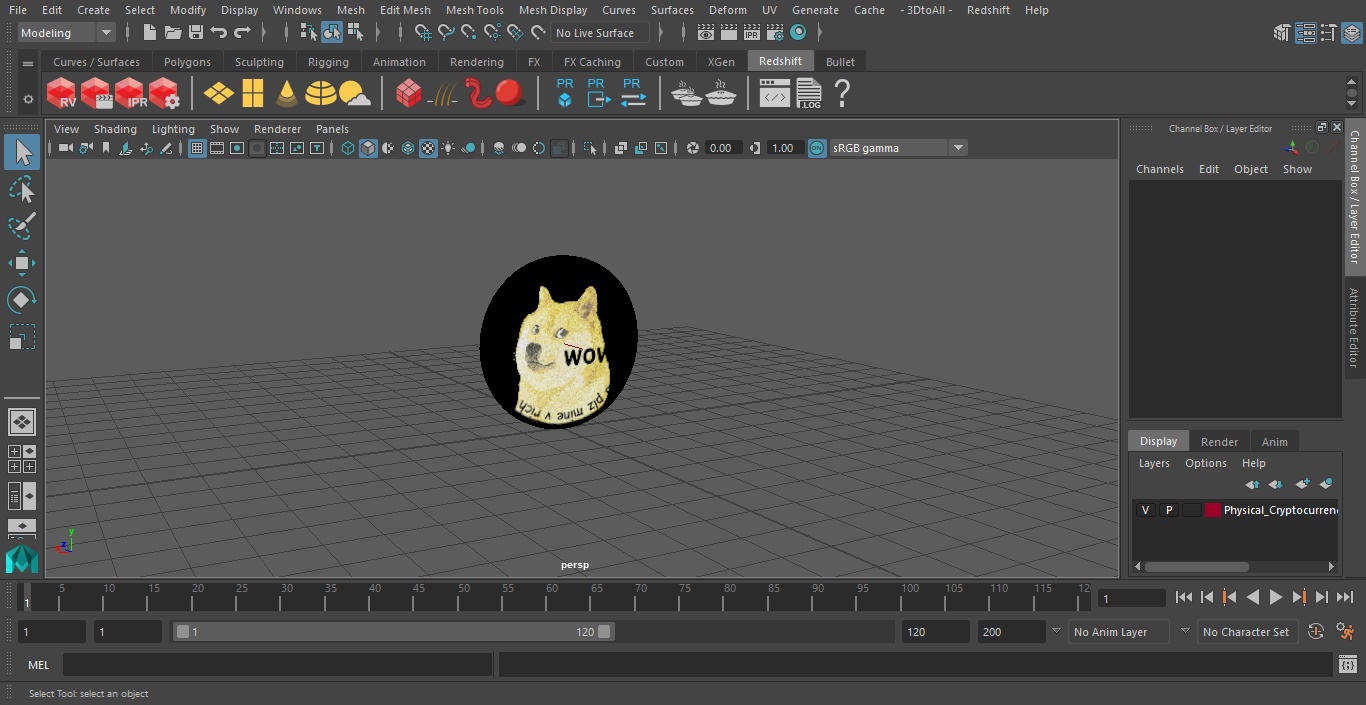Create Redshift sun and sky light
Viewport: 1366px width, 705px height.
[x=355, y=93]
